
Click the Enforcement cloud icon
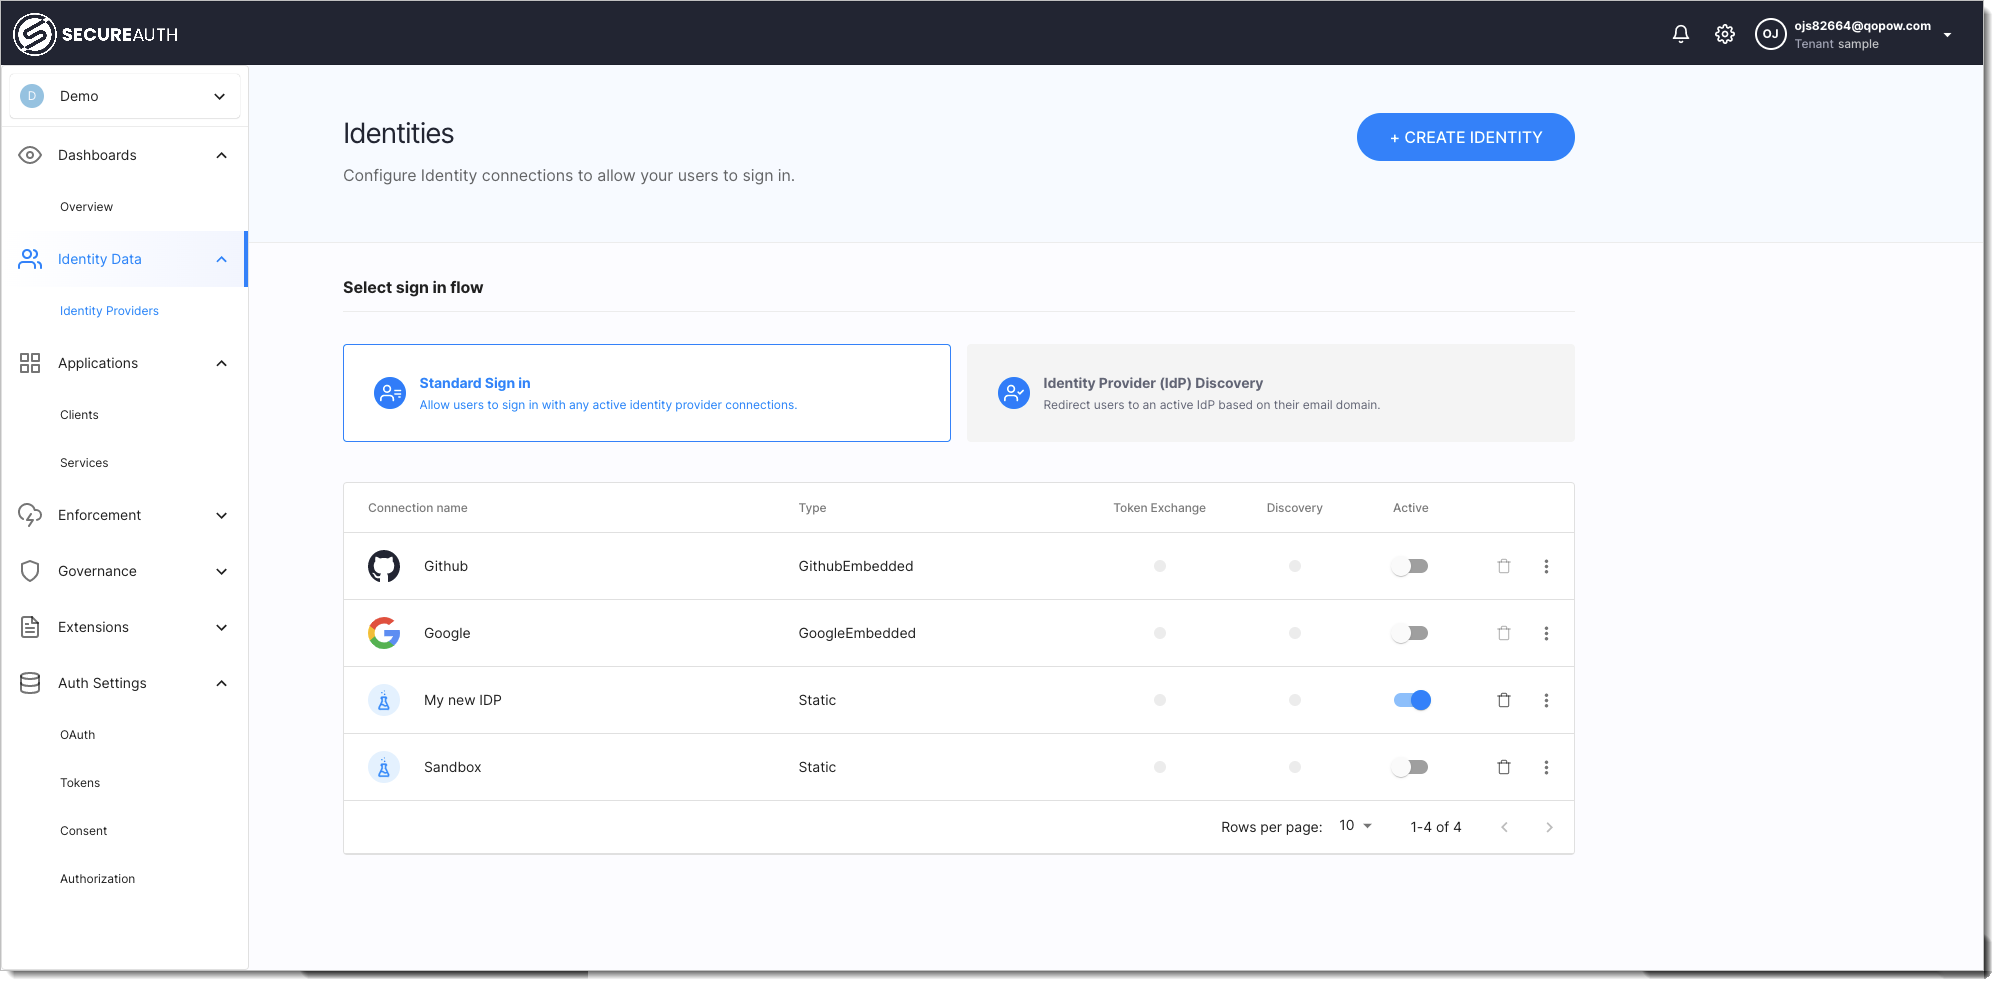pos(30,515)
